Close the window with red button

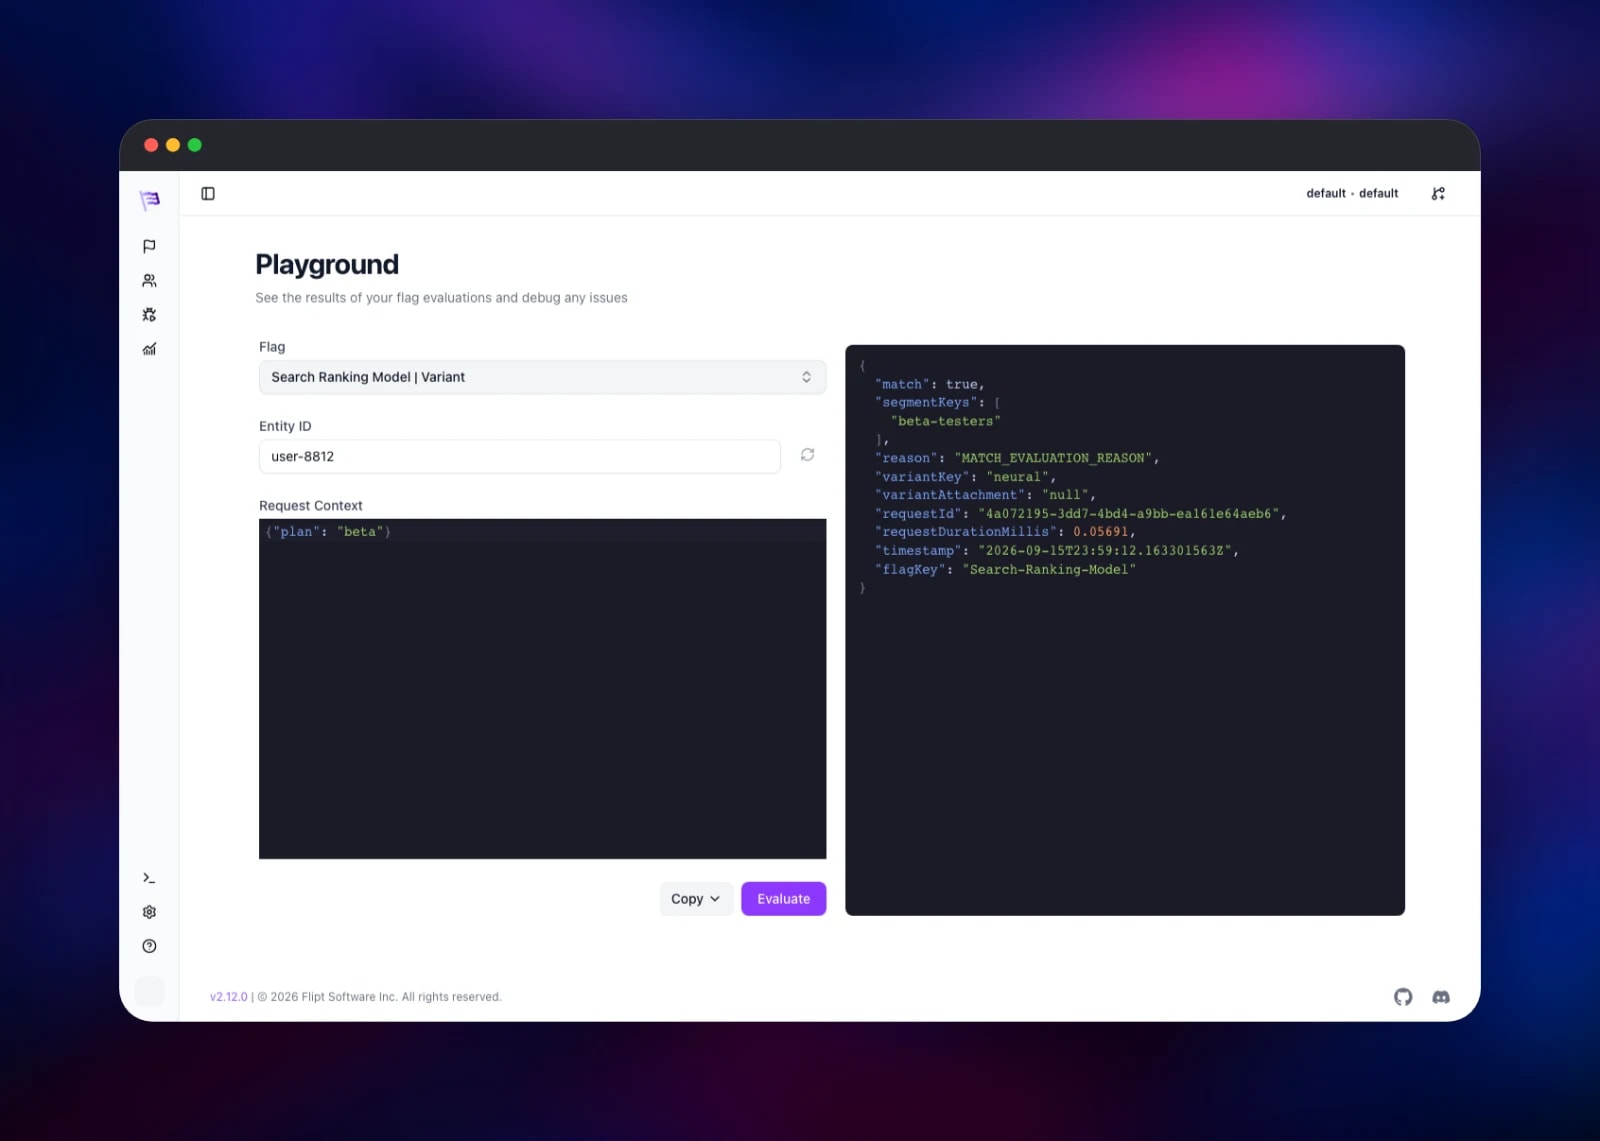coord(151,145)
